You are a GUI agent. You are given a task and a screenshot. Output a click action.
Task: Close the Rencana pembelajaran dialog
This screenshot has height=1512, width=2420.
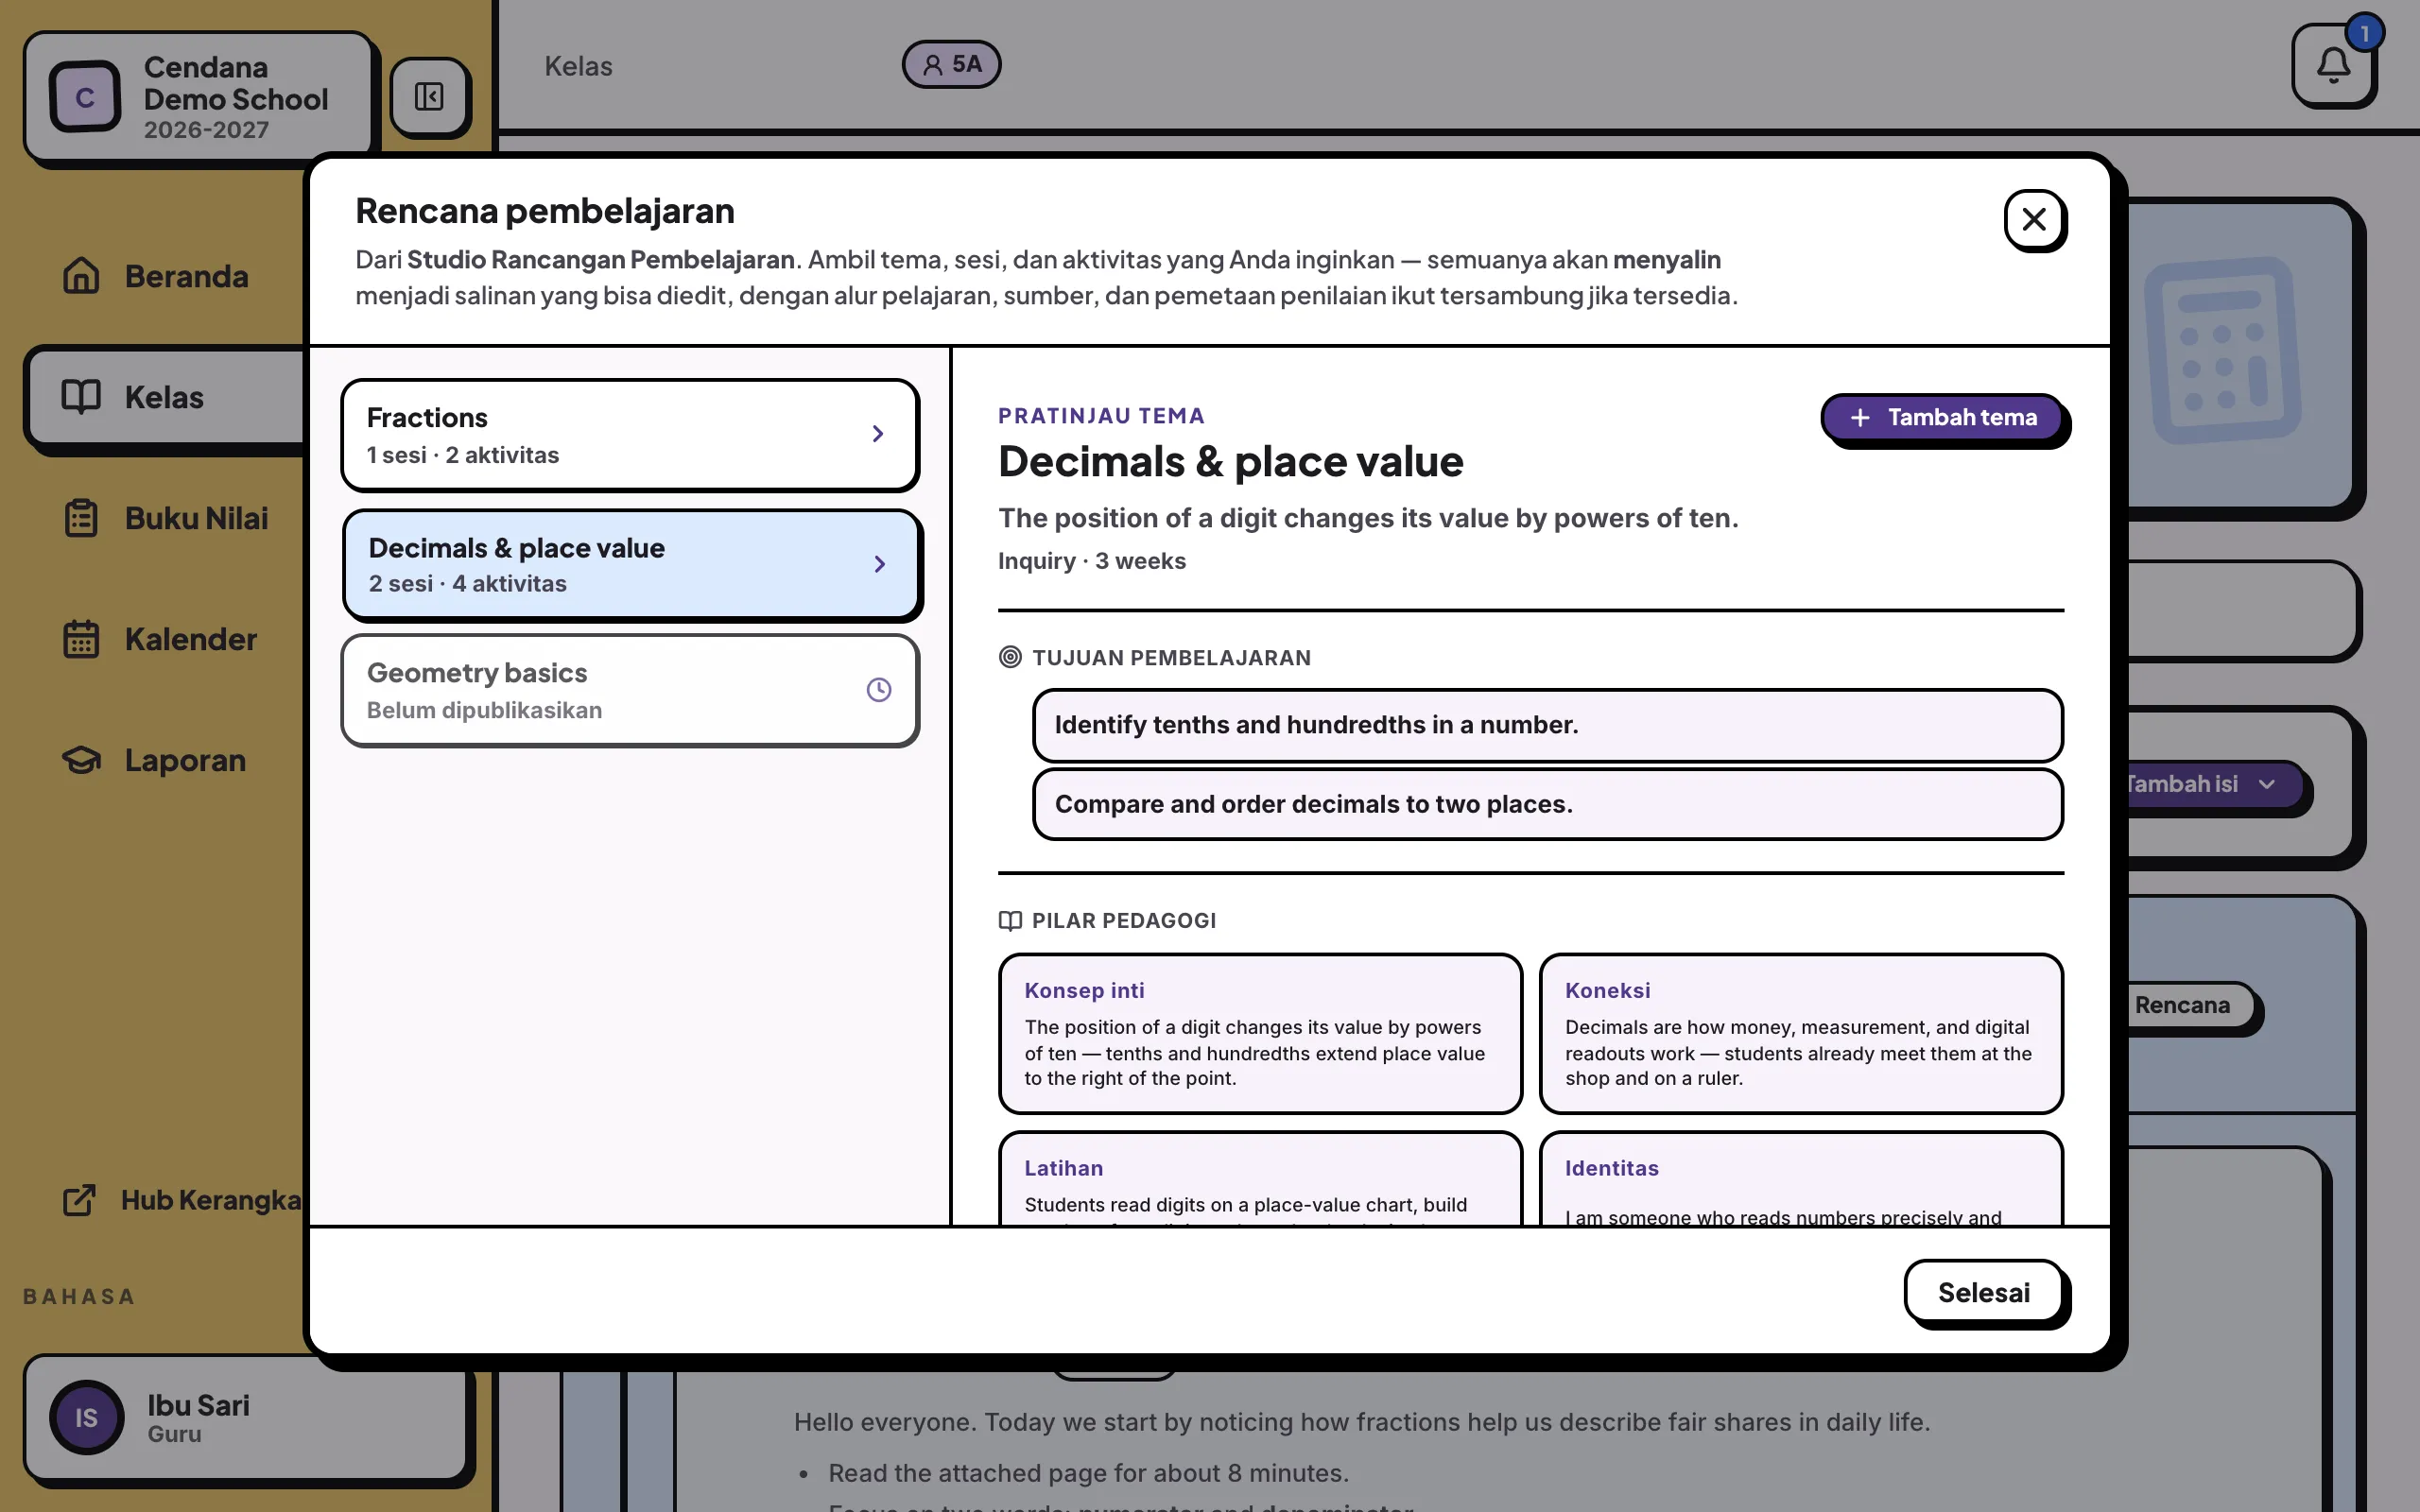click(x=2034, y=219)
